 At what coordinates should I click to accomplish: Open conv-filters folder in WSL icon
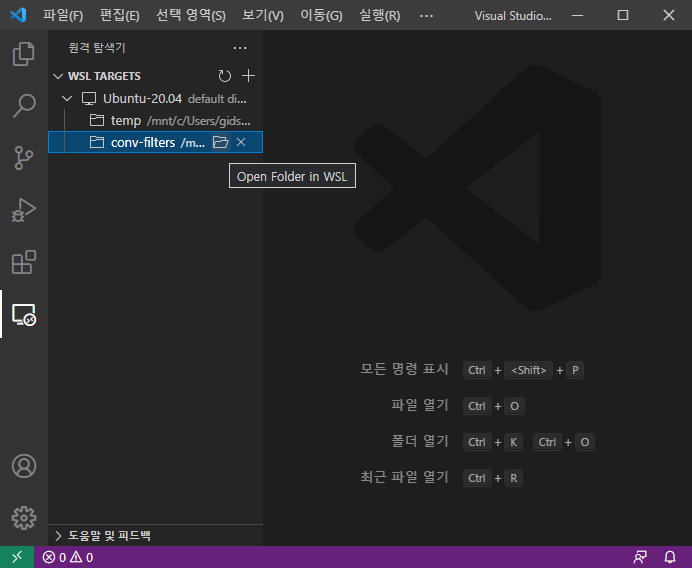(221, 142)
